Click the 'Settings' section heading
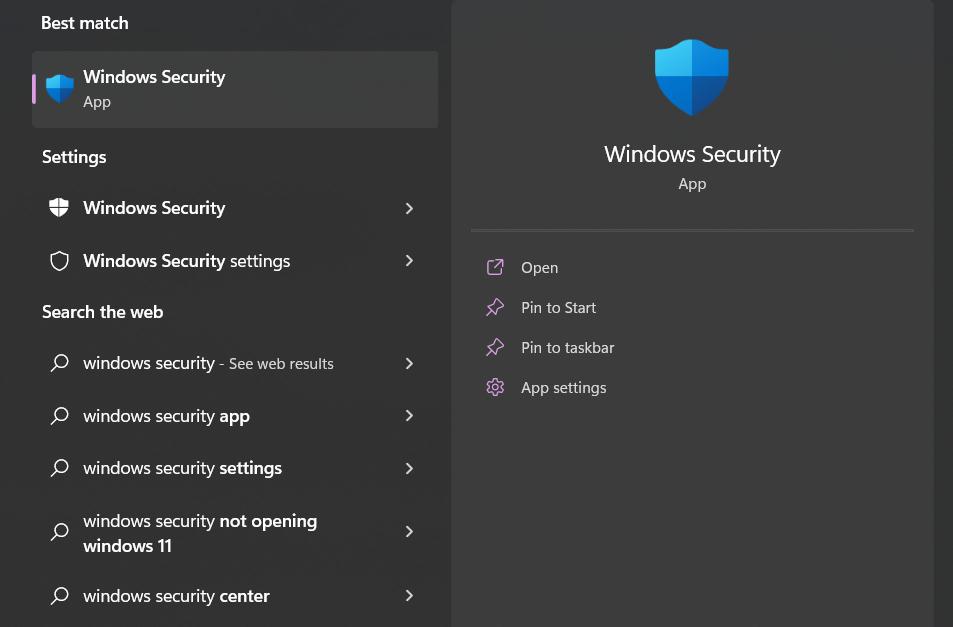 [x=74, y=157]
